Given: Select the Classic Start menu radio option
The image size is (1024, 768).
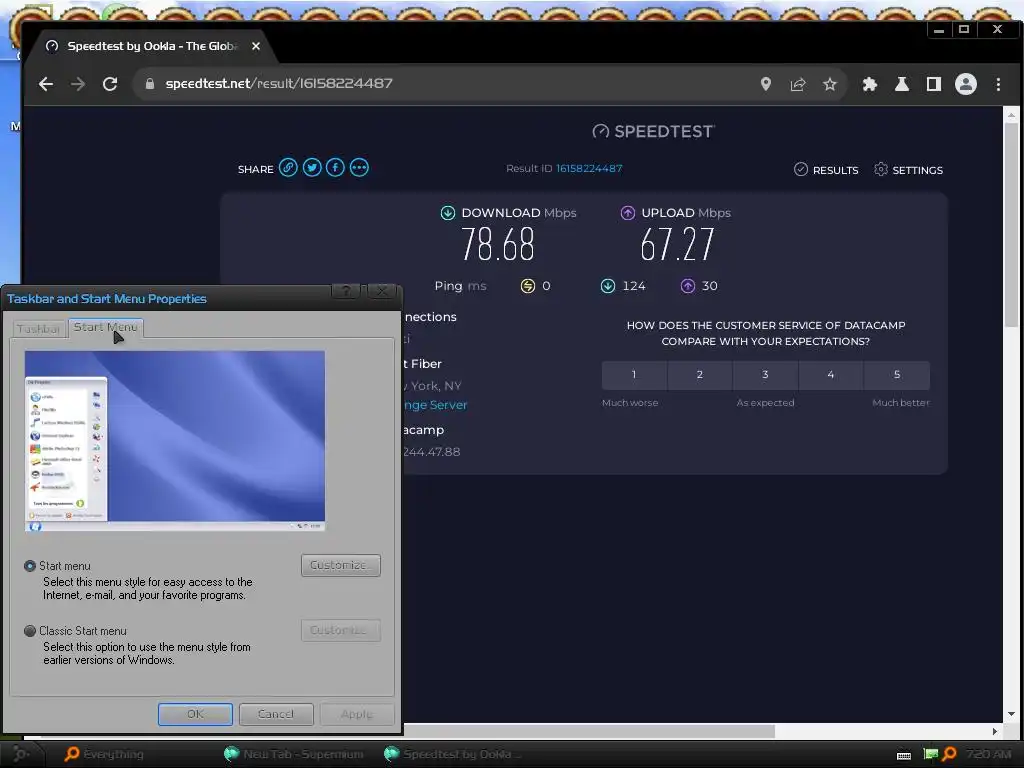Looking at the screenshot, I should point(29,632).
